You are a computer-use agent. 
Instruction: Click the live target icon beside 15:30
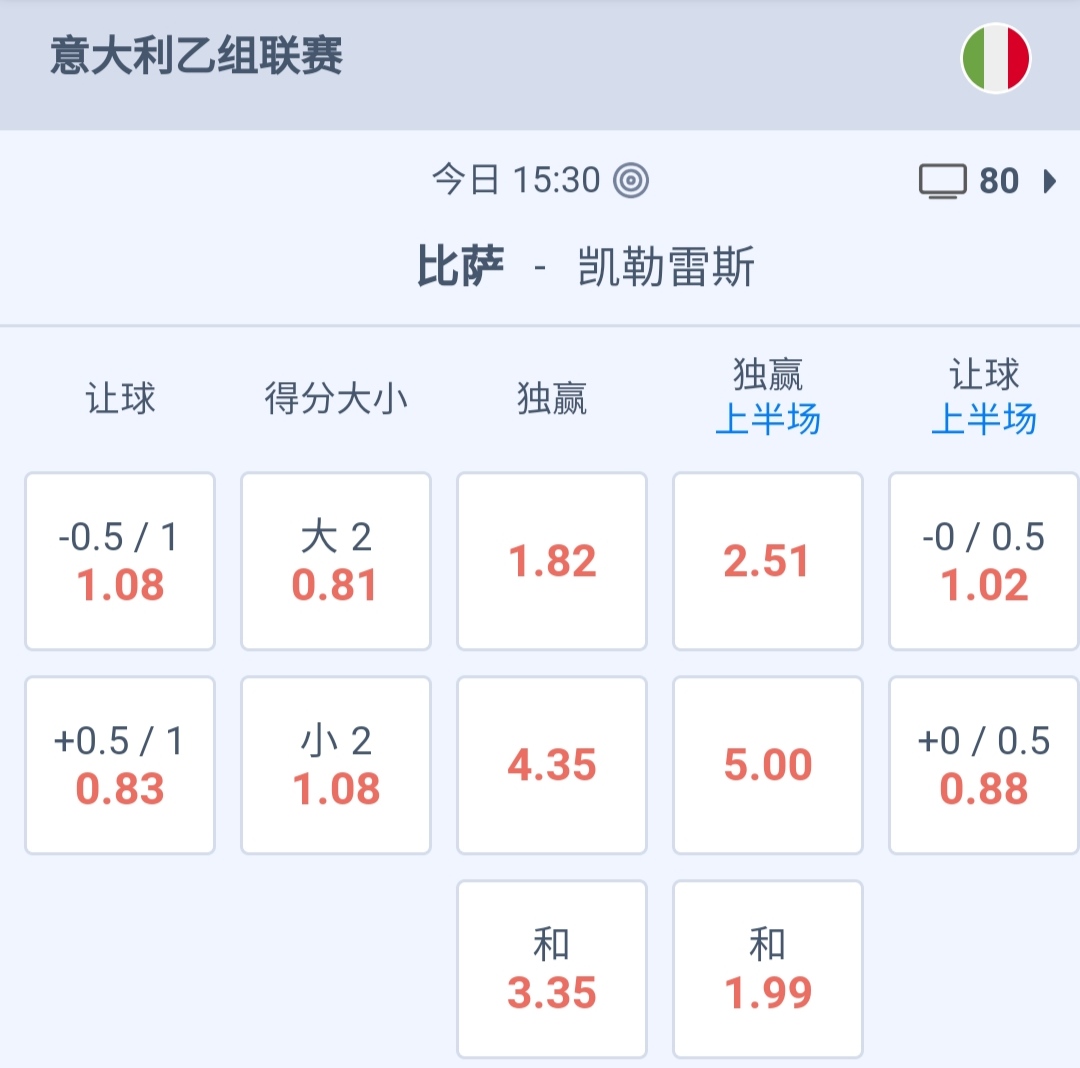tap(631, 181)
